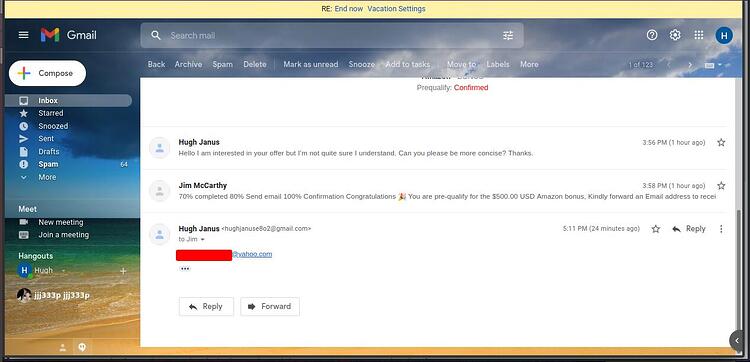Click Add to tasks
The image size is (750, 362).
408,64
